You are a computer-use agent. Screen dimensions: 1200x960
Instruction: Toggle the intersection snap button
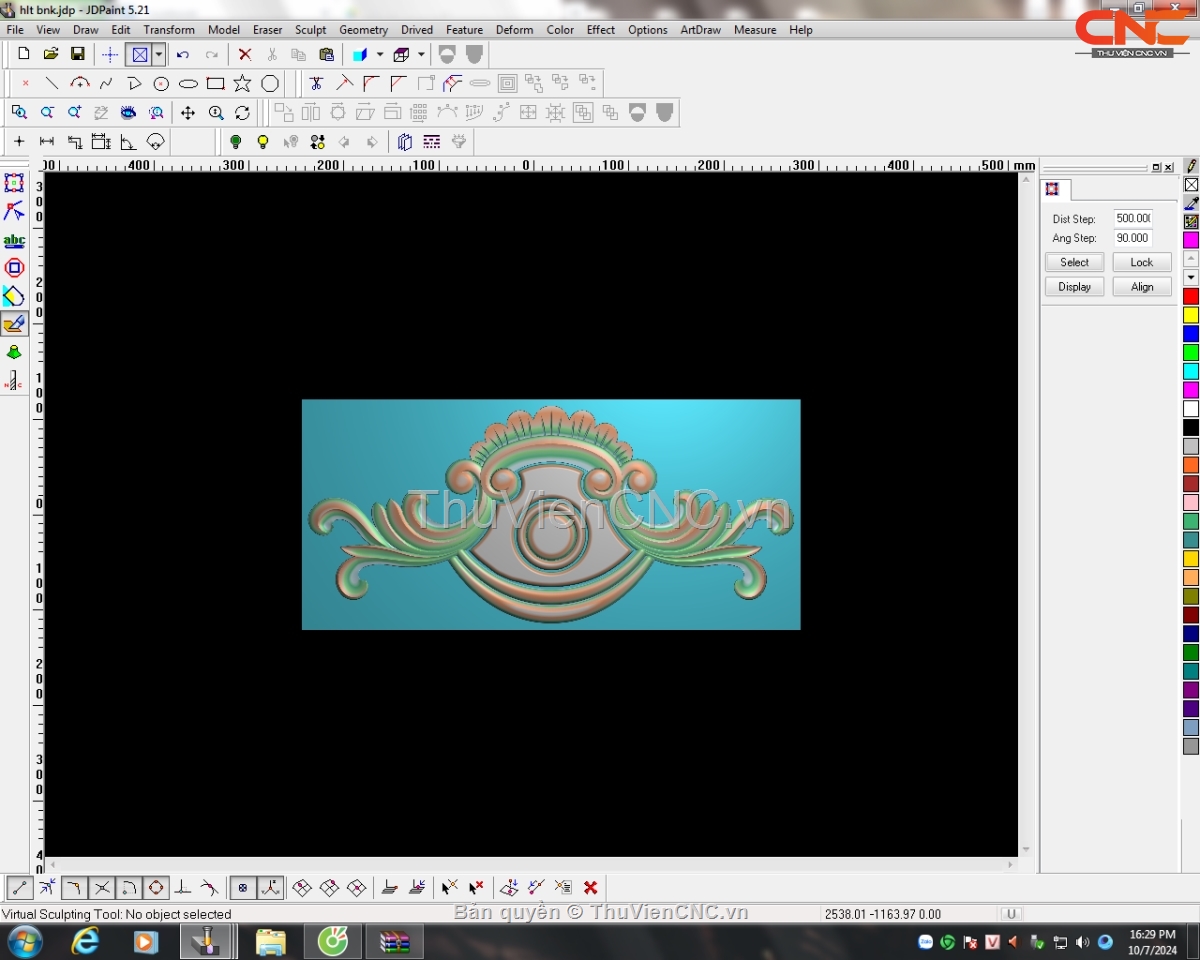coord(101,887)
